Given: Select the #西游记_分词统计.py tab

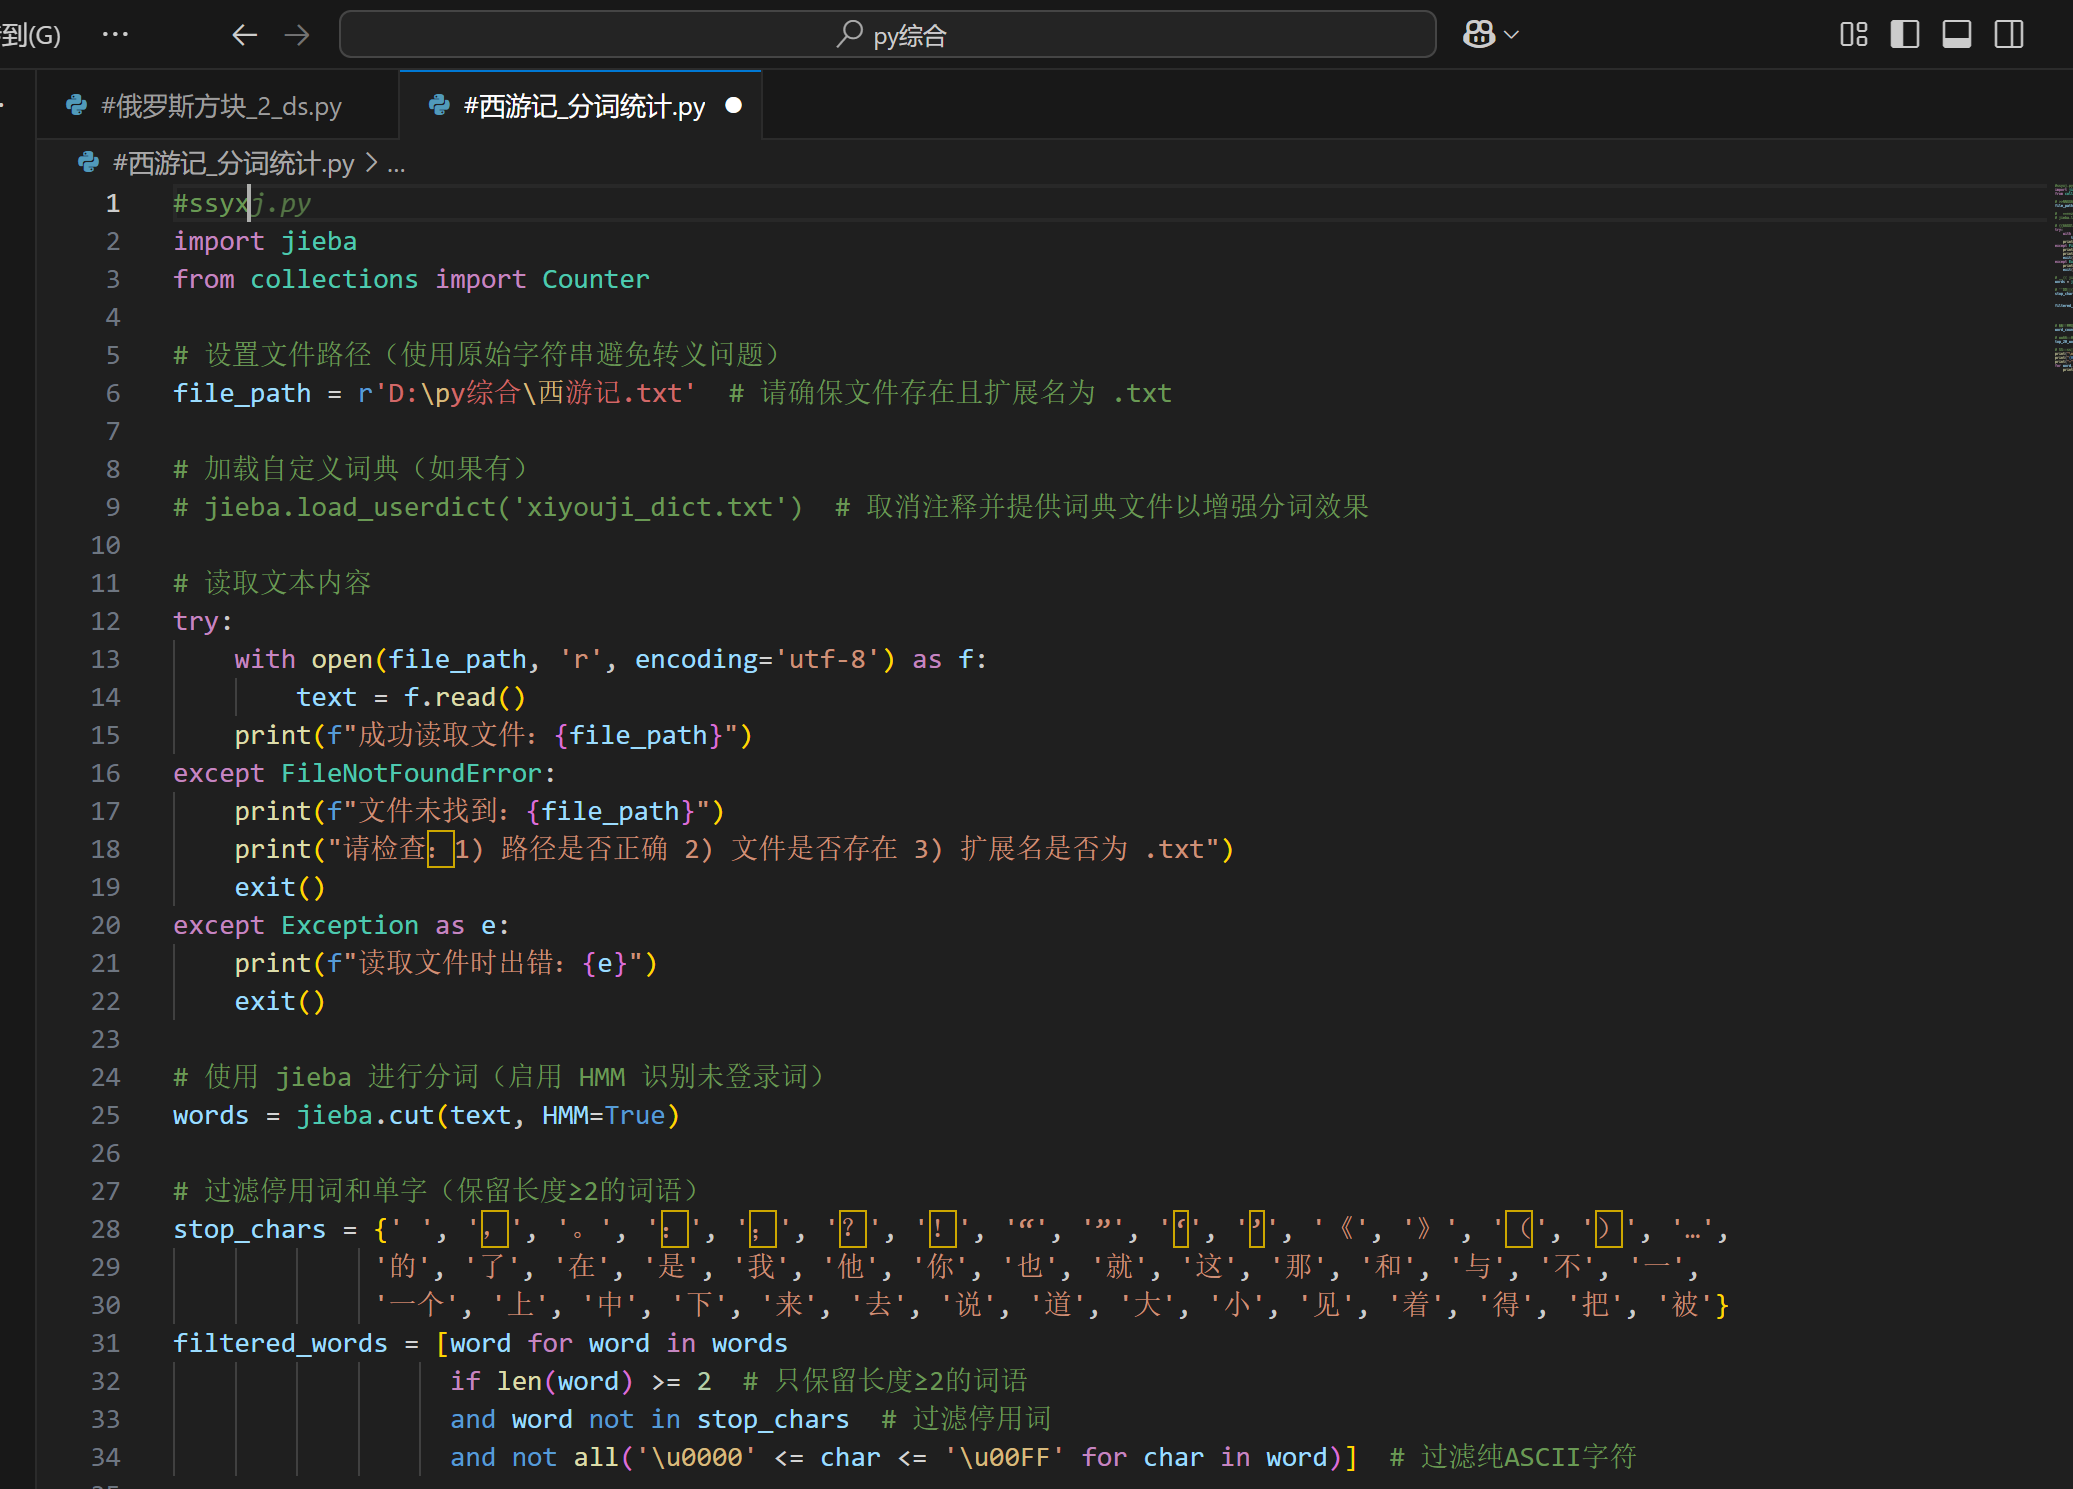Looking at the screenshot, I should tap(583, 106).
